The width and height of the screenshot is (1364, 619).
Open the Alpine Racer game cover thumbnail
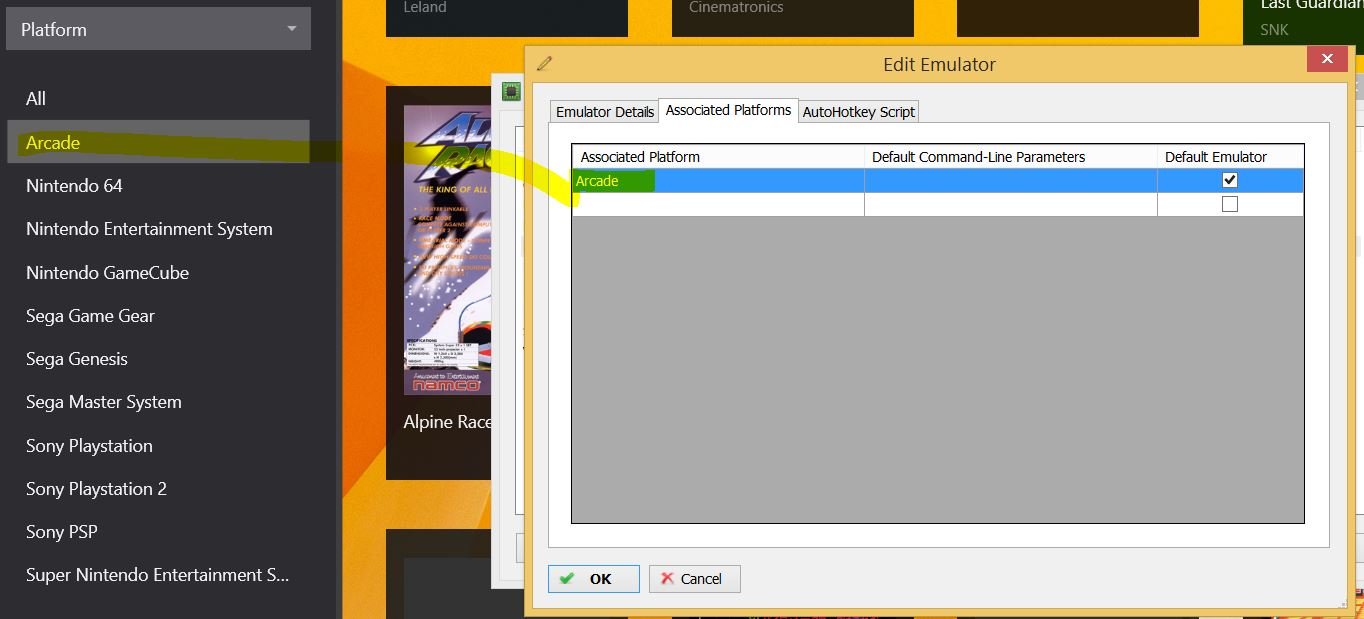(x=448, y=250)
